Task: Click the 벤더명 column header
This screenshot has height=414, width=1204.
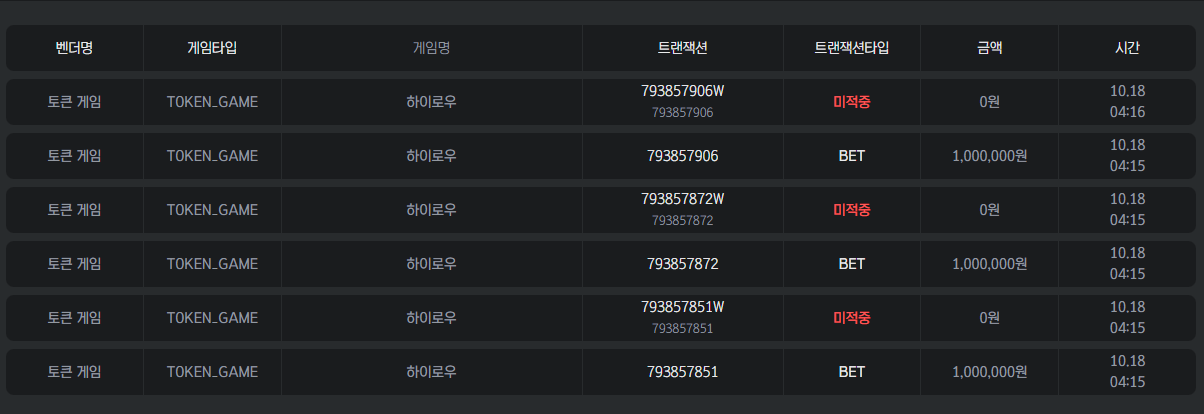Action: coord(74,47)
